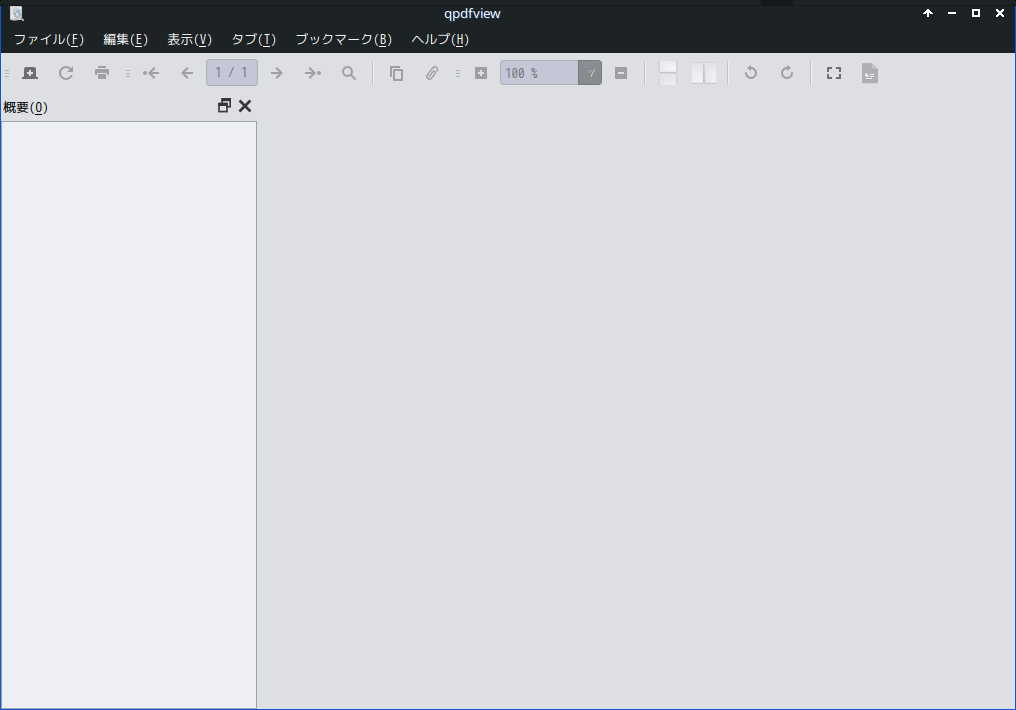Click the paperclip annotation icon

pyautogui.click(x=432, y=73)
